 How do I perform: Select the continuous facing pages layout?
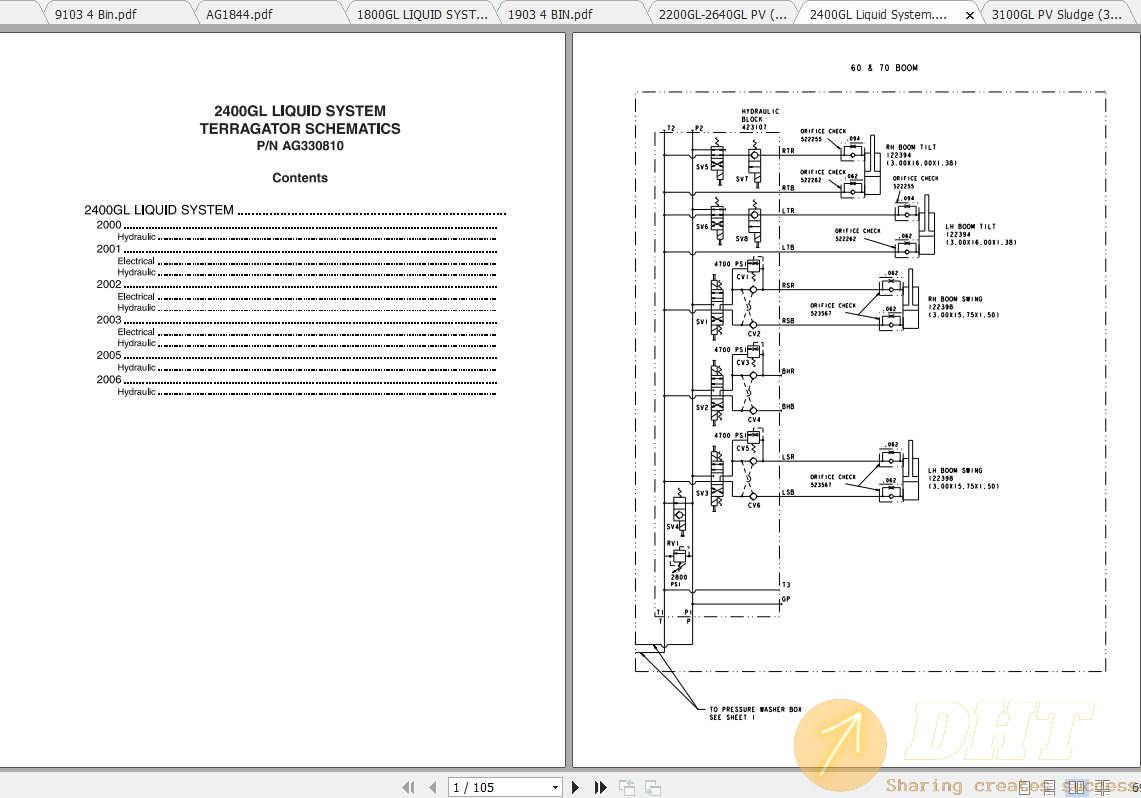(1102, 787)
